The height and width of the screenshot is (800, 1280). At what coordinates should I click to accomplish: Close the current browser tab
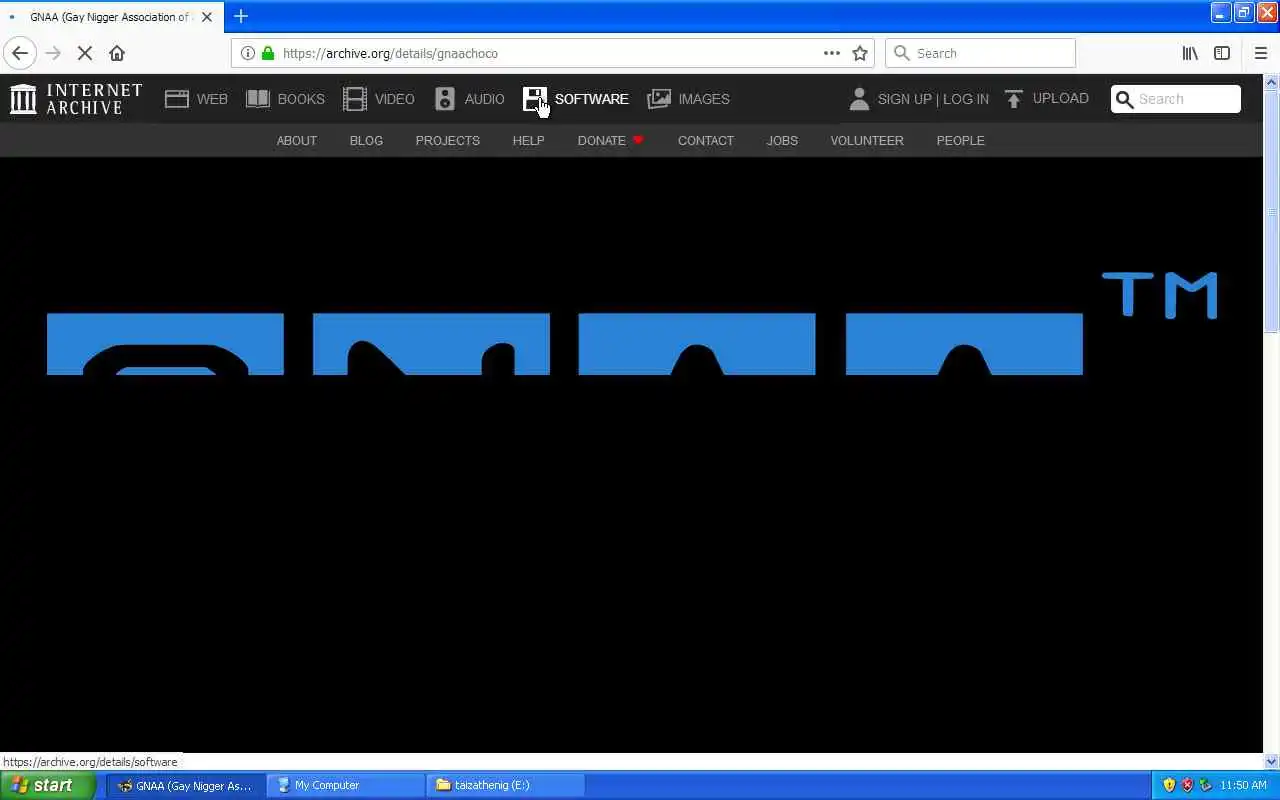[x=207, y=17]
